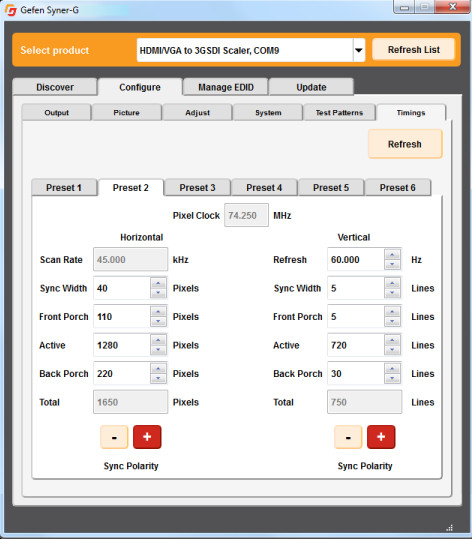Screen dimensions: 472x539
Task: Decrease horizontal Sync Width with down arrow
Action: tap(158, 293)
